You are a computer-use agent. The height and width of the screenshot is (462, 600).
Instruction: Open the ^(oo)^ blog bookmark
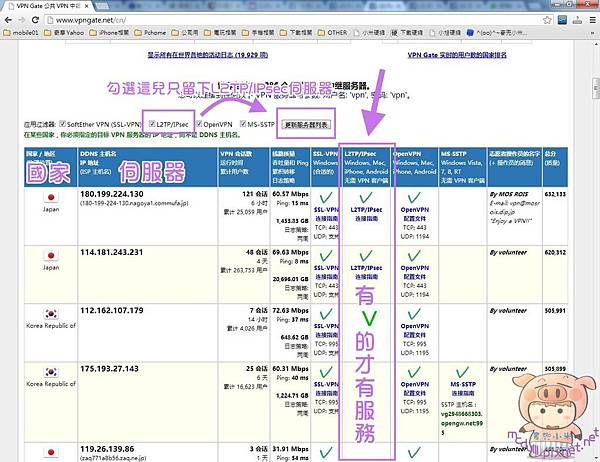[497, 33]
